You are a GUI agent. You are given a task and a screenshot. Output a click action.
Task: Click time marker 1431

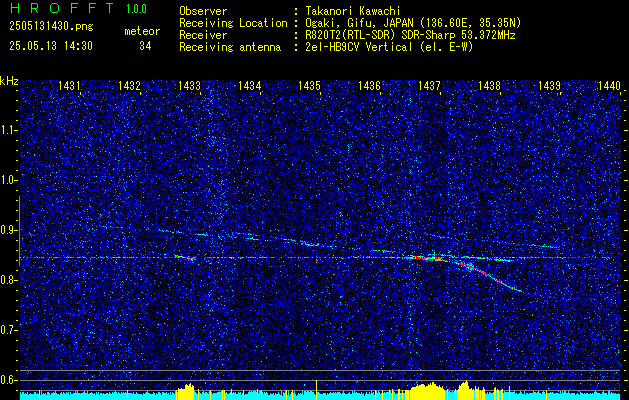tap(69, 85)
